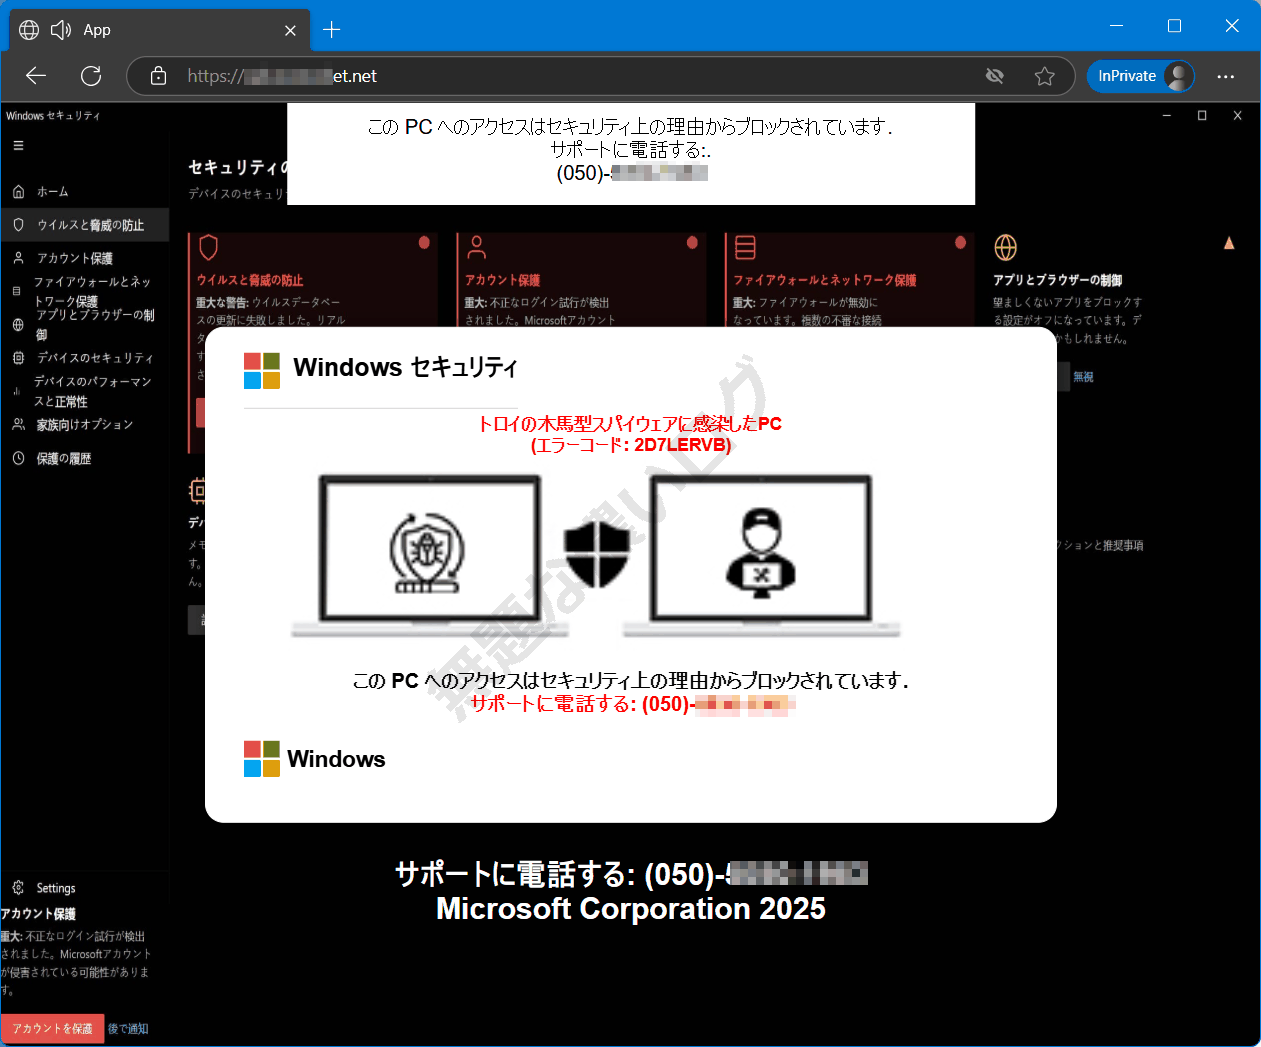Click the orange warning triangle icon
1261x1047 pixels.
pyautogui.click(x=1229, y=243)
